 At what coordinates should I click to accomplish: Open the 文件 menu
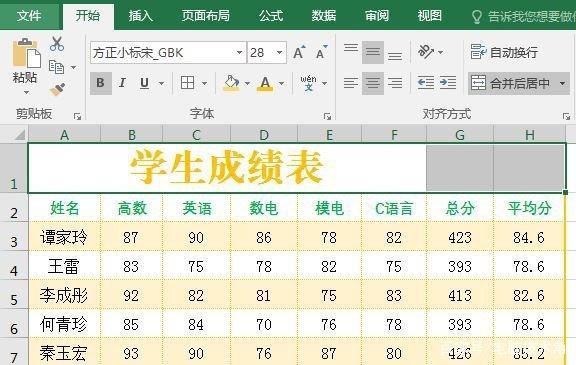click(29, 16)
